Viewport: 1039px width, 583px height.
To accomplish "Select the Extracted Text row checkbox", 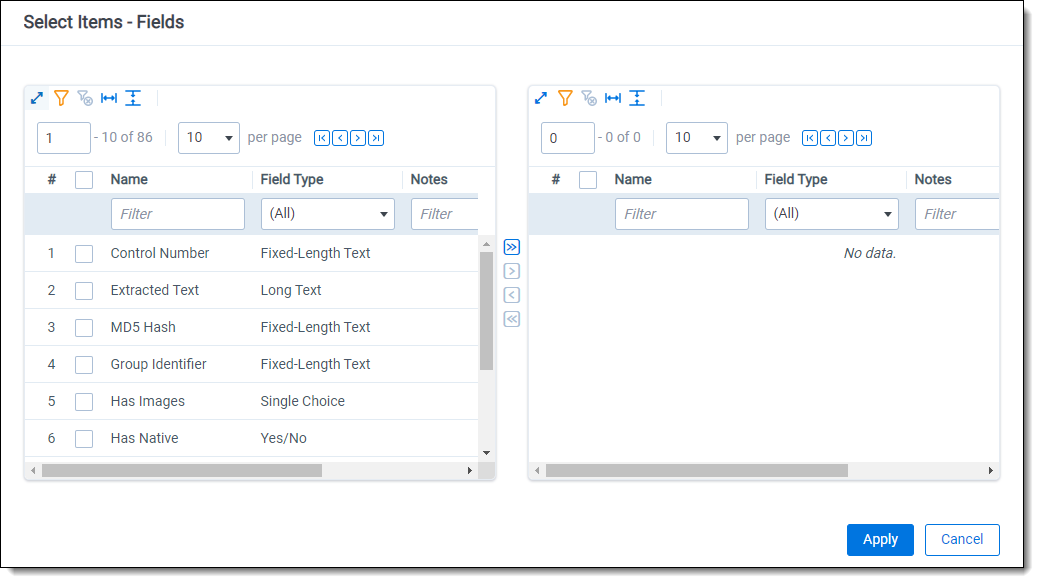I will [x=84, y=291].
